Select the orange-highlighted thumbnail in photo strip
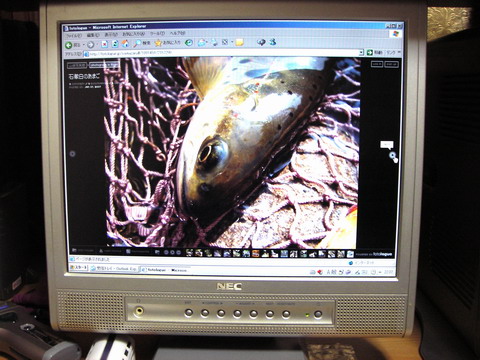 [256, 254]
